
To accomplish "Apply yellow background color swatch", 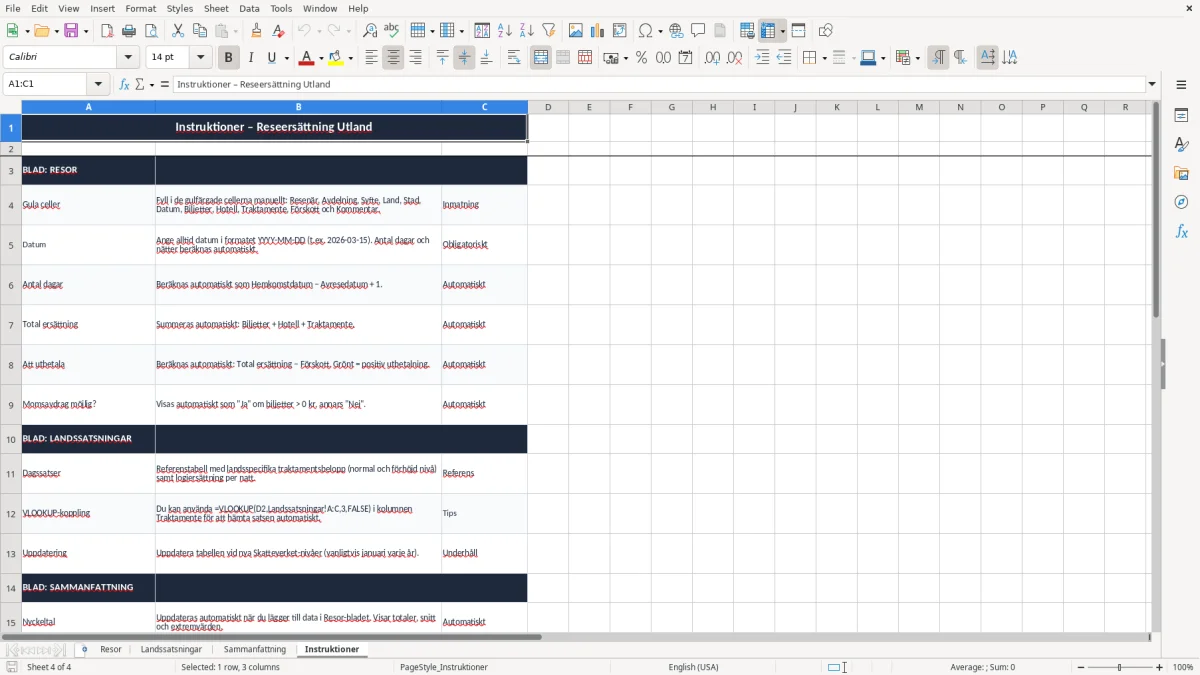I will (x=337, y=58).
